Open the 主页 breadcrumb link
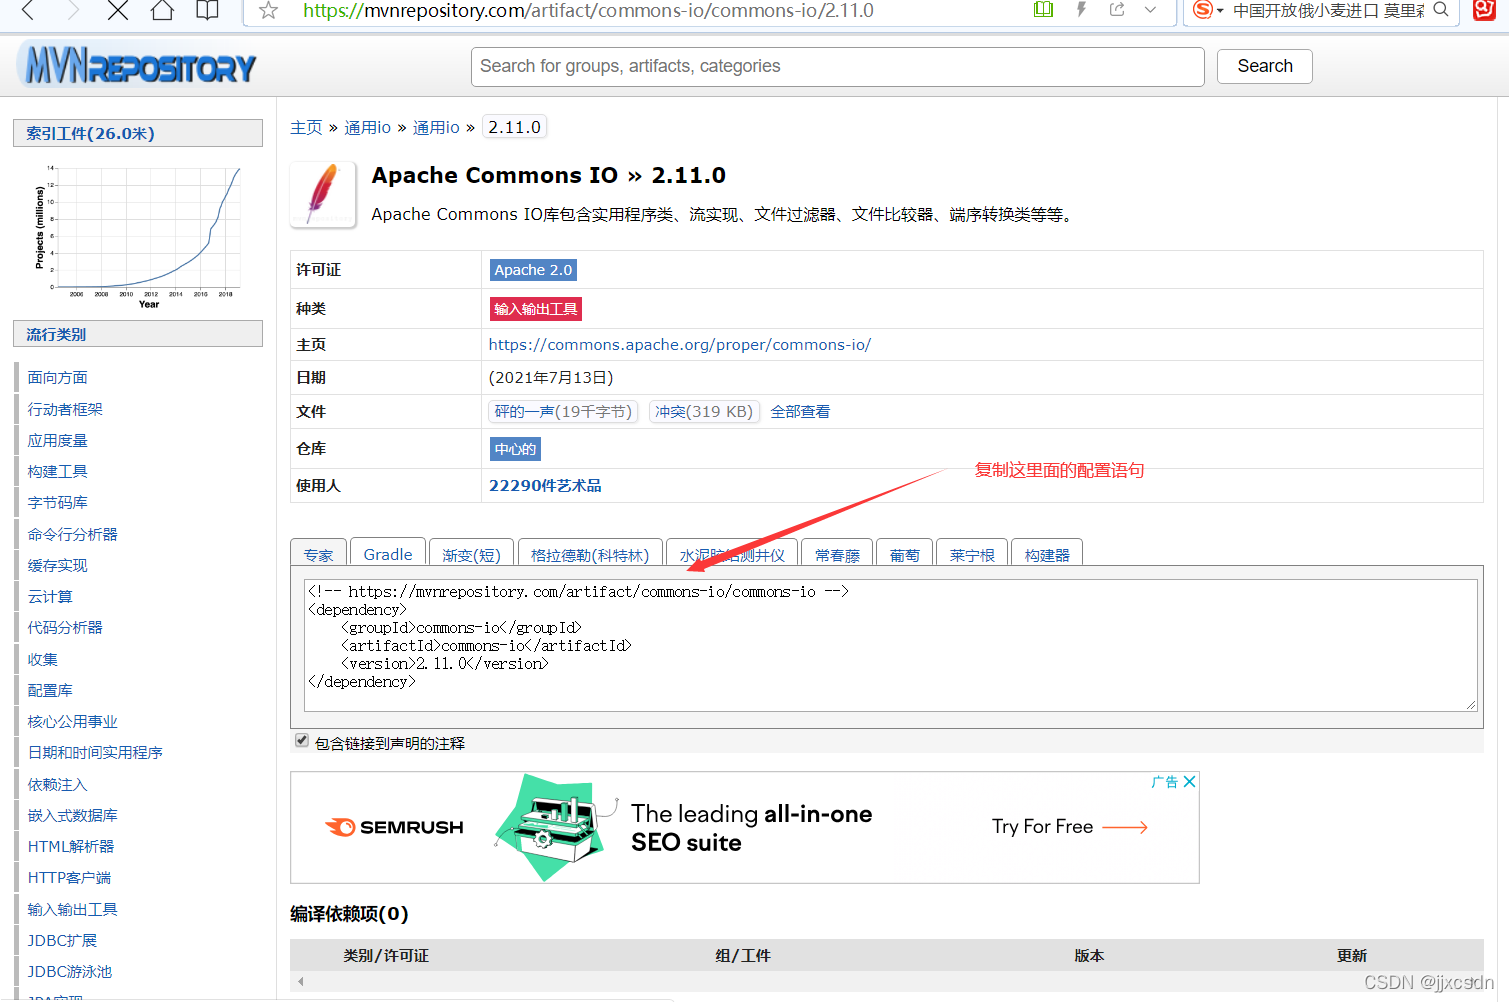The image size is (1509, 1002). click(x=306, y=128)
